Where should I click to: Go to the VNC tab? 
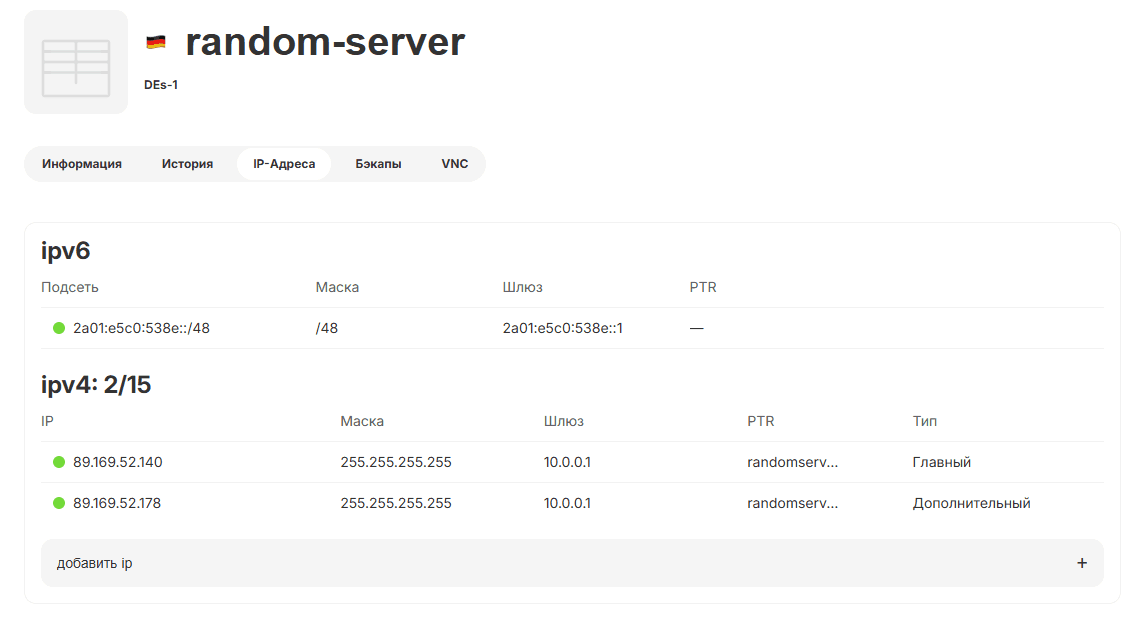tap(454, 164)
